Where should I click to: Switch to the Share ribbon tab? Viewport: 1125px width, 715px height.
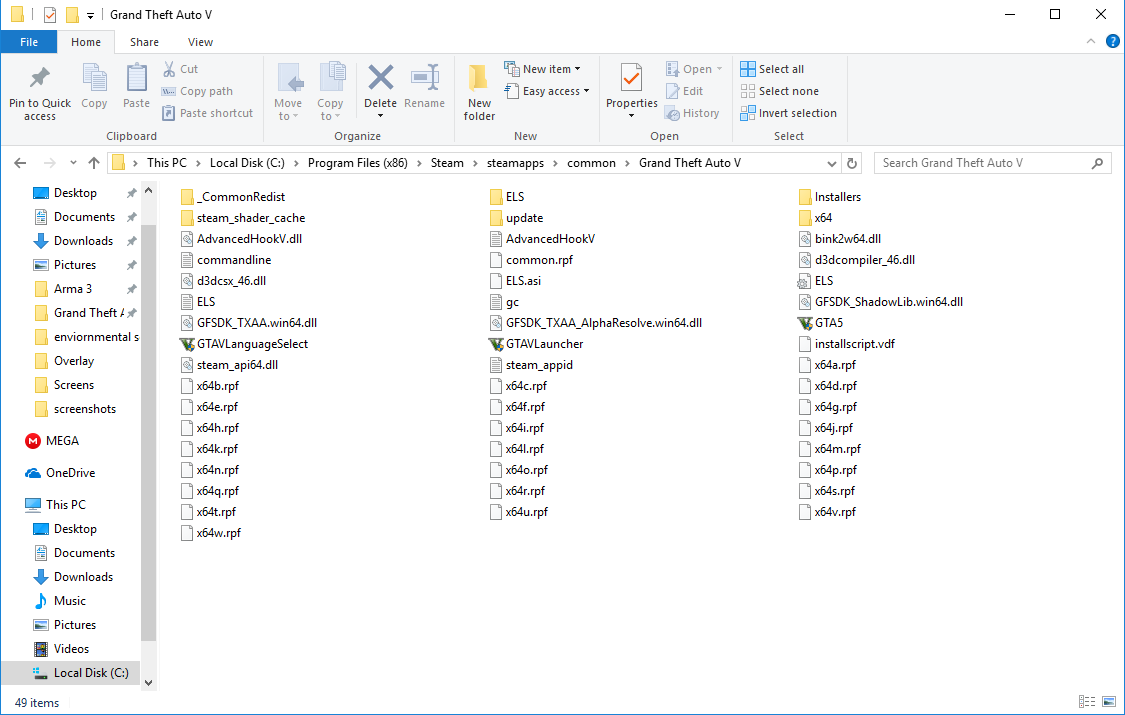144,42
